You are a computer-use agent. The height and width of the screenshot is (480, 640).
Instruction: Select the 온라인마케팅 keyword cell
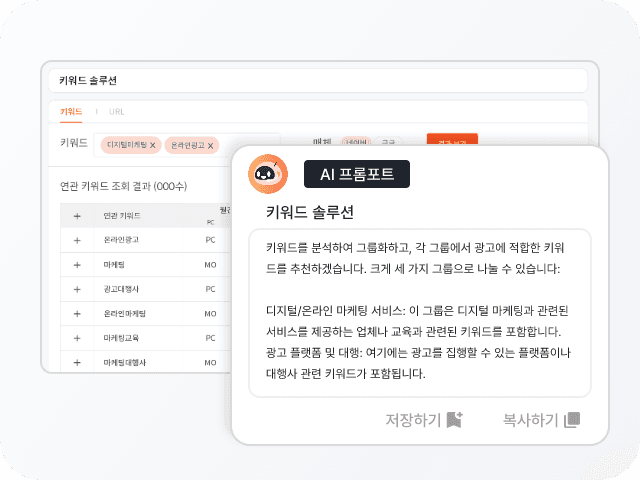pos(124,313)
